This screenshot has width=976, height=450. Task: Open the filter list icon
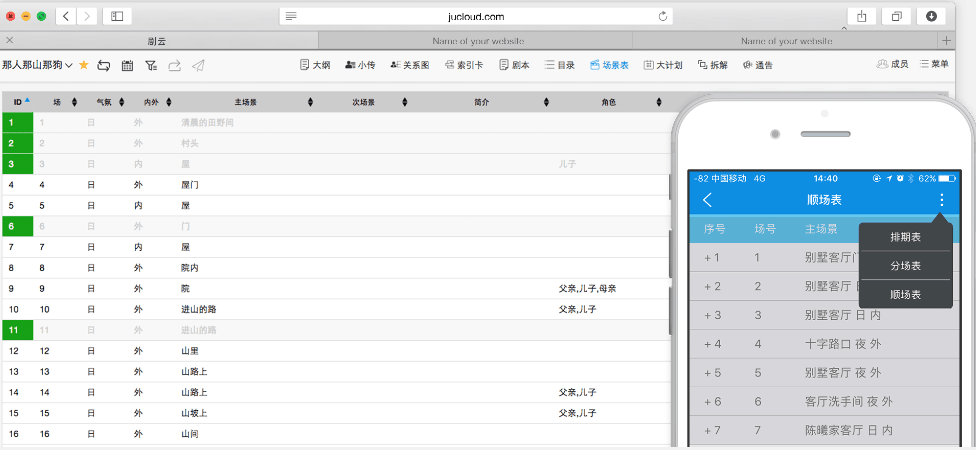coord(151,65)
